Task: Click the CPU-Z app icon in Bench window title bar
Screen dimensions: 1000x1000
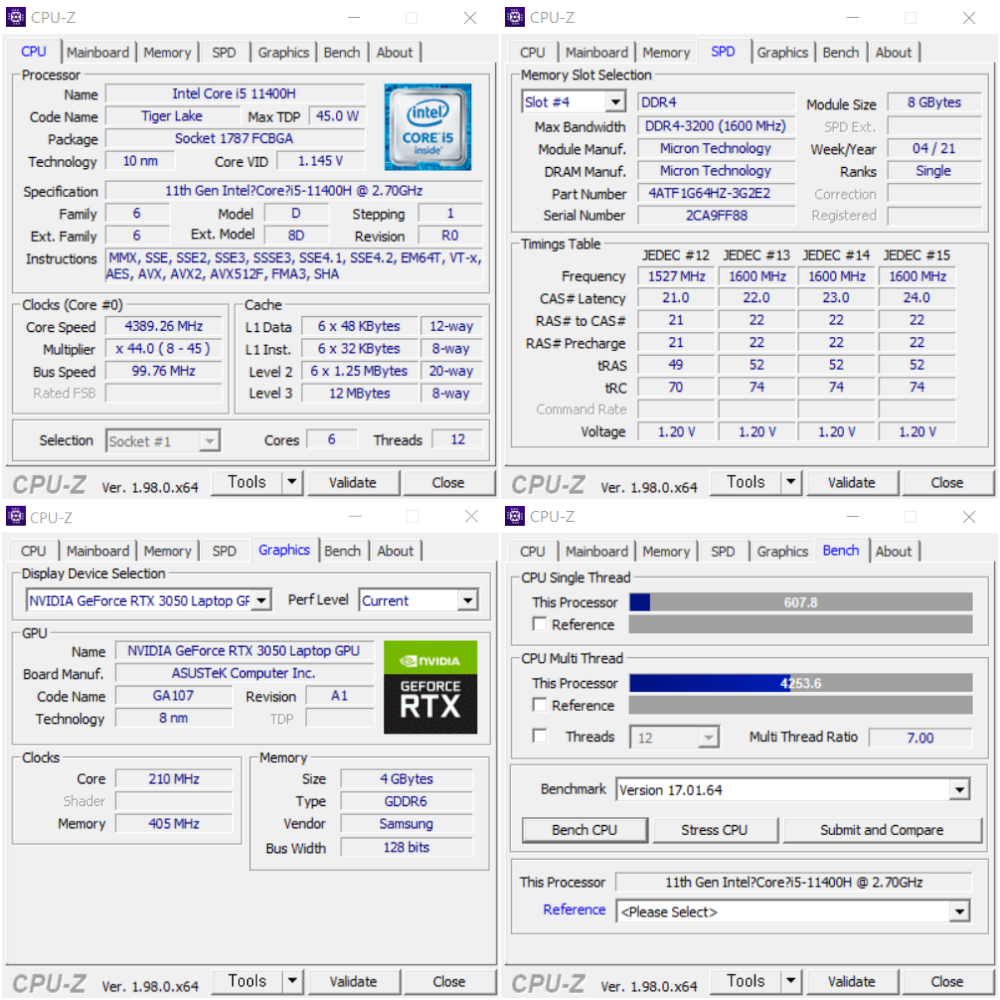Action: point(515,516)
